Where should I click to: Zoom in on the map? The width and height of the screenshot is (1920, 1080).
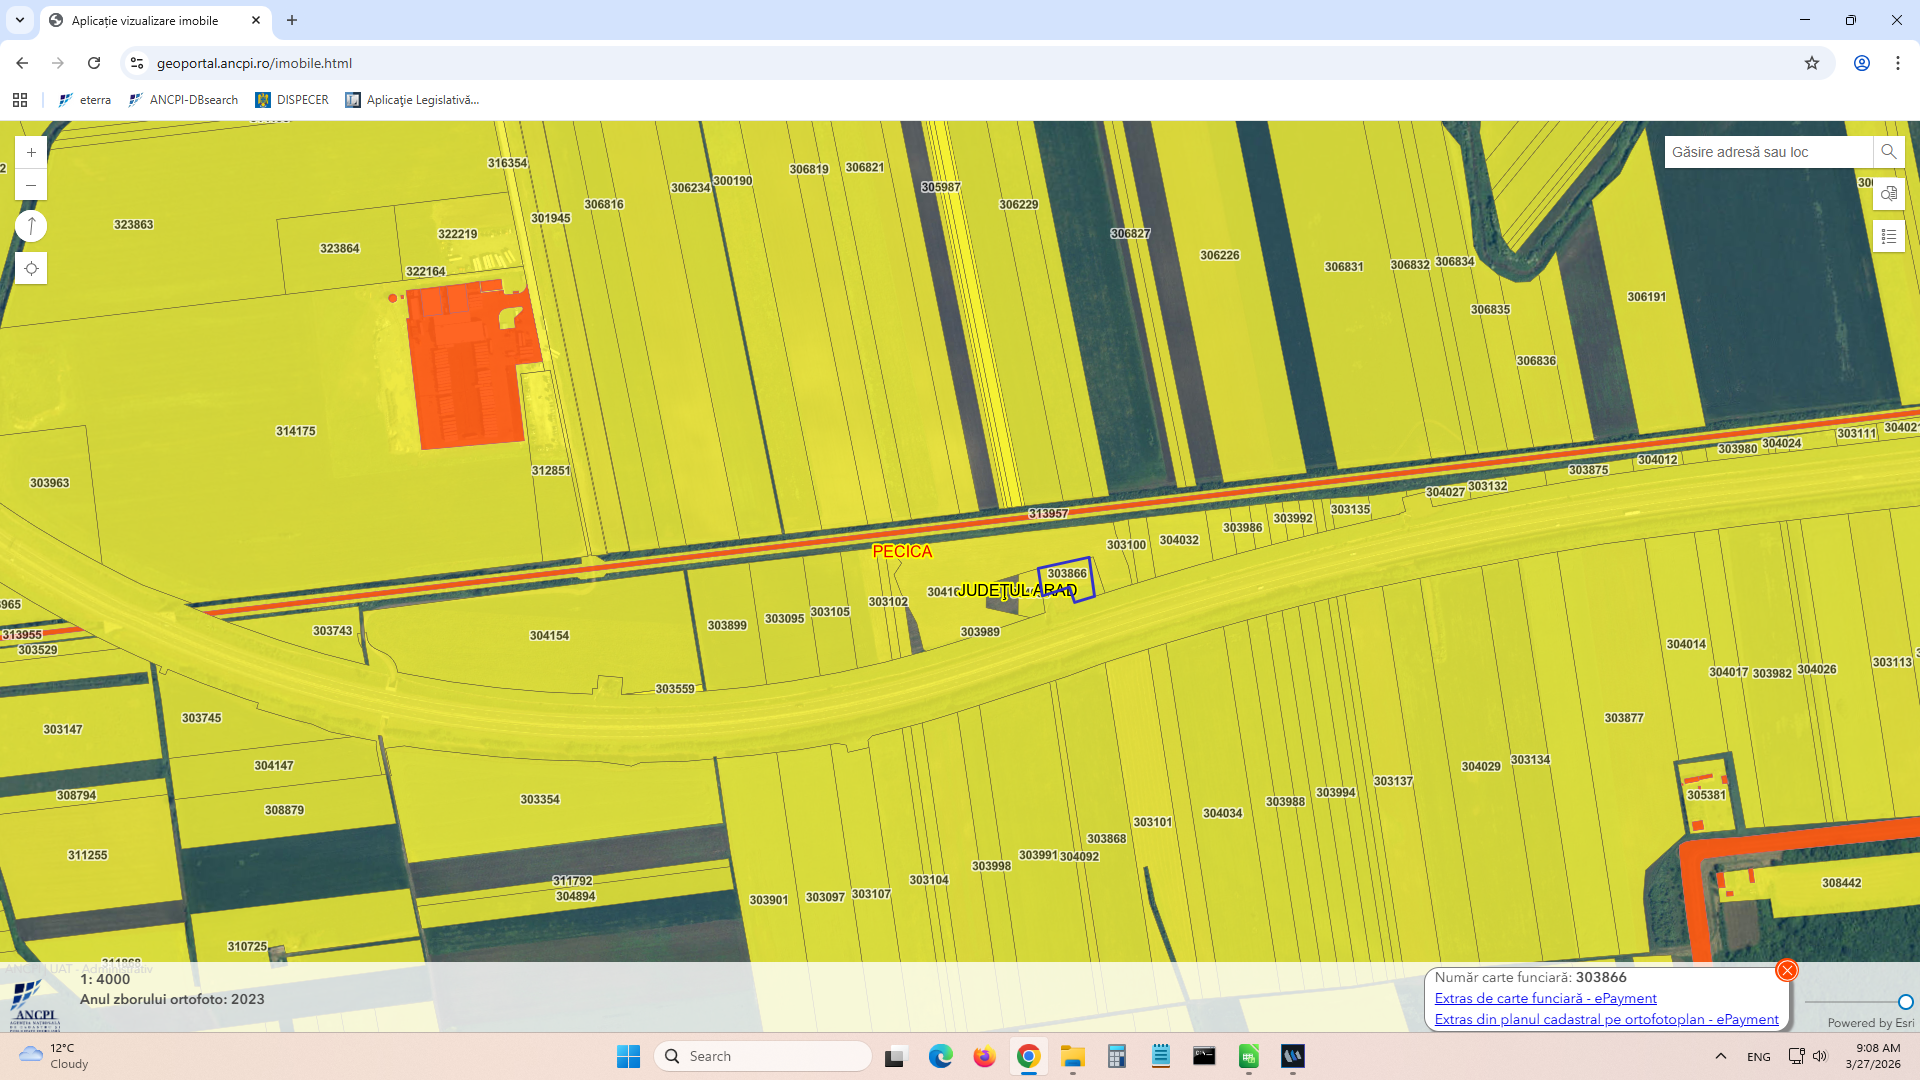pos(31,152)
